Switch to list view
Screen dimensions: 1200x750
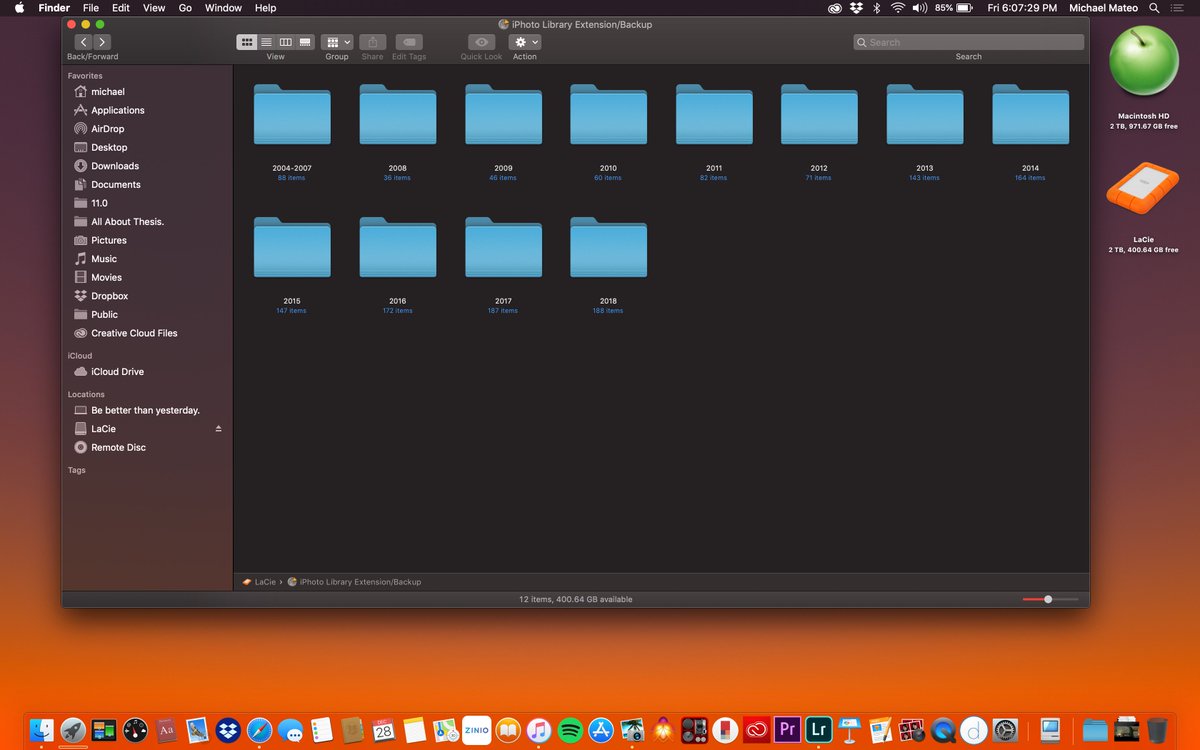[x=266, y=42]
